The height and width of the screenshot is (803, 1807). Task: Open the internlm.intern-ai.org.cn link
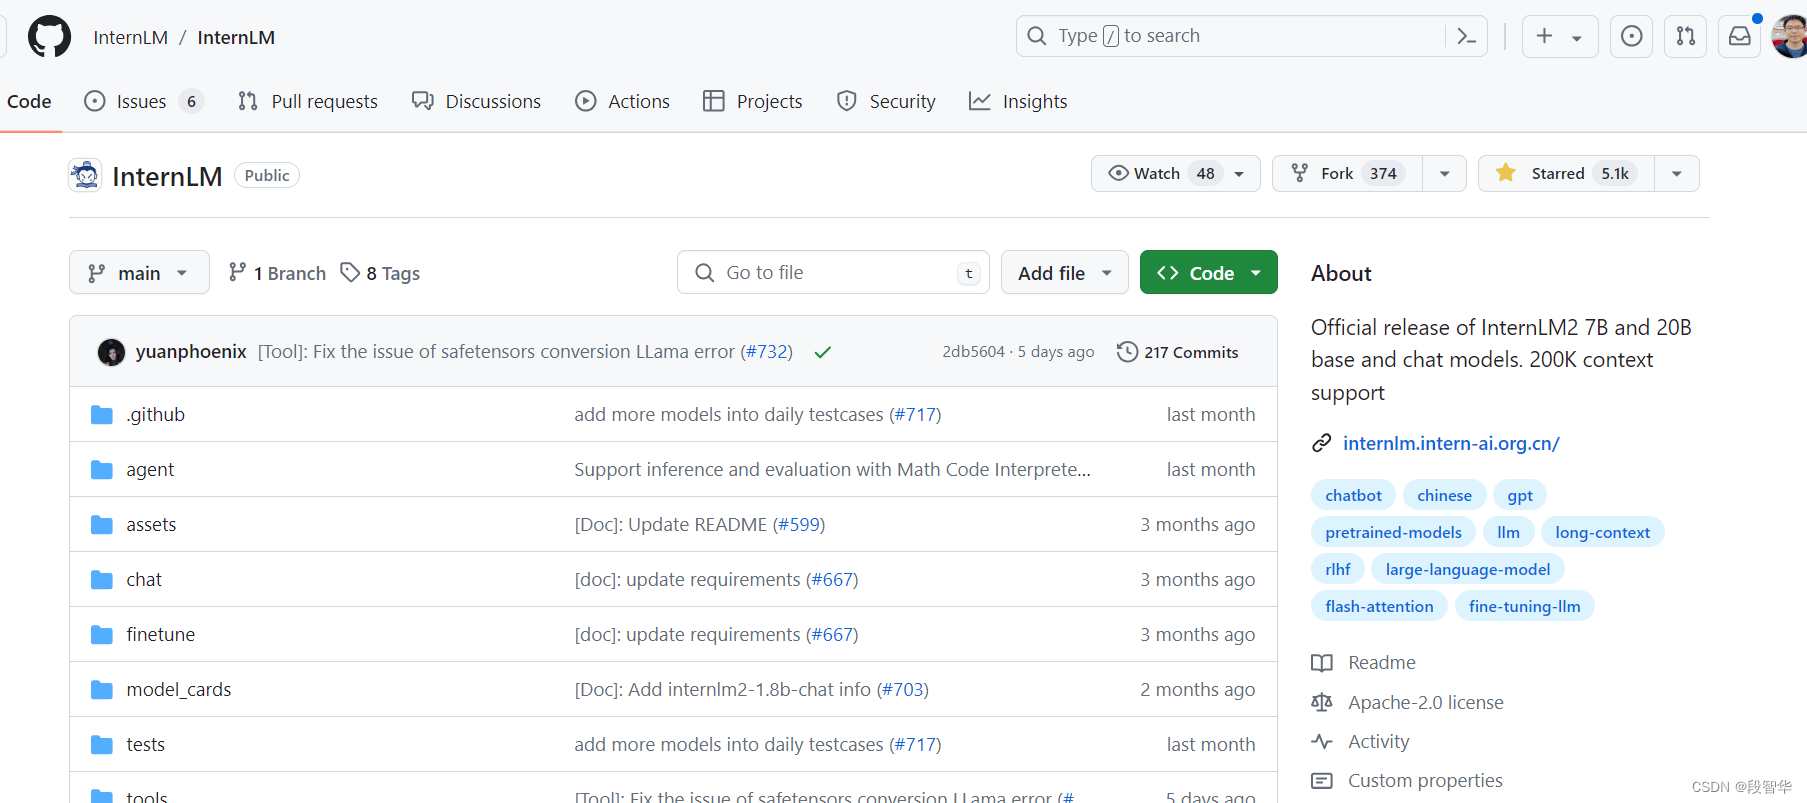[x=1451, y=443]
